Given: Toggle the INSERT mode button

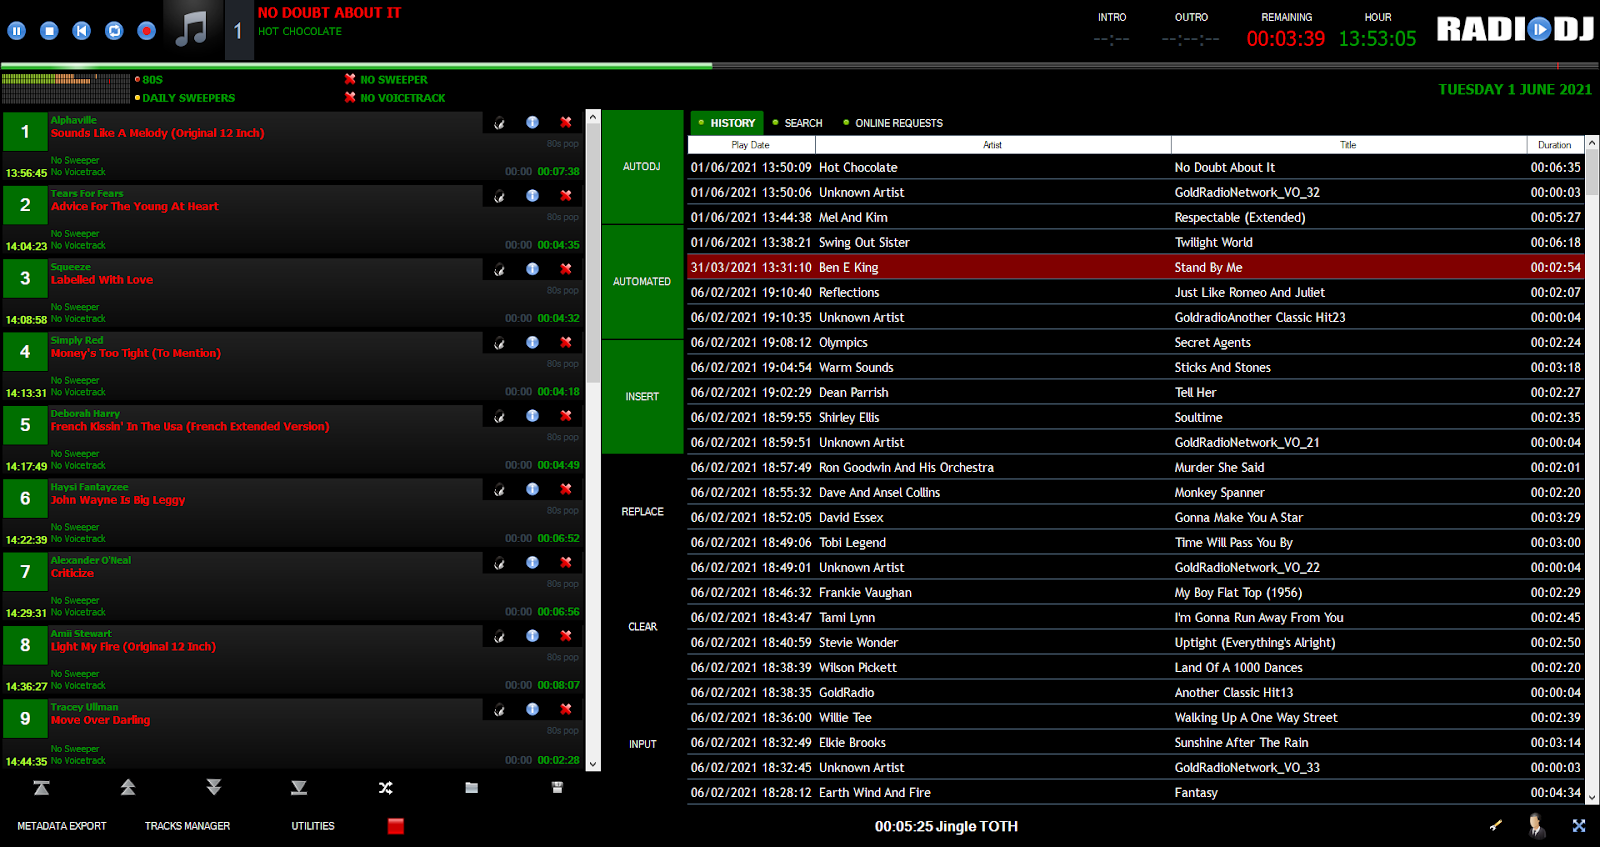Looking at the screenshot, I should pyautogui.click(x=642, y=397).
